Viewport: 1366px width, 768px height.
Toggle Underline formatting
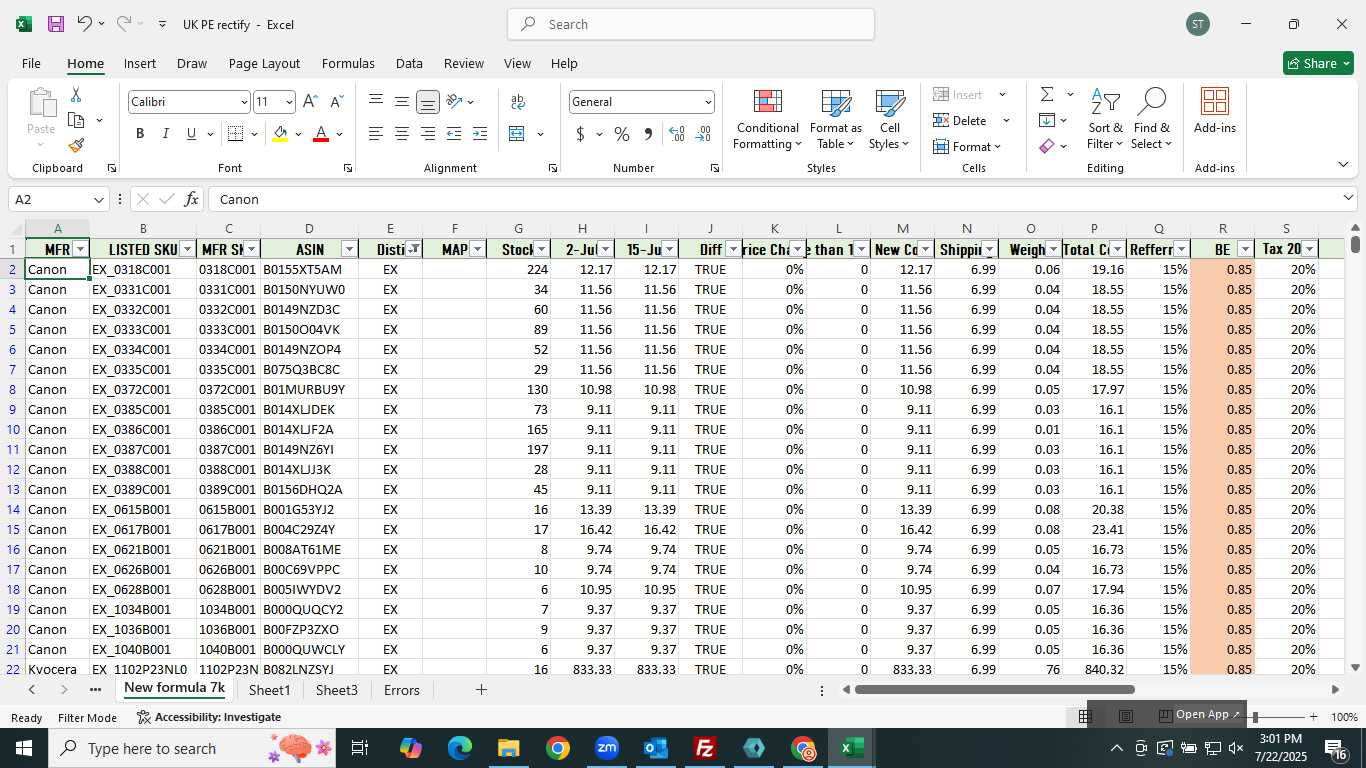click(x=191, y=134)
